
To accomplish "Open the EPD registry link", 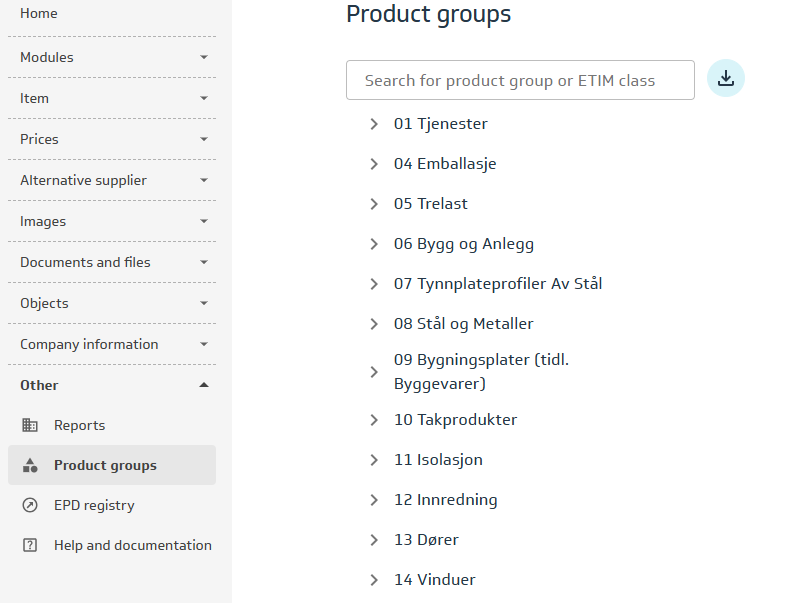I will click(94, 505).
